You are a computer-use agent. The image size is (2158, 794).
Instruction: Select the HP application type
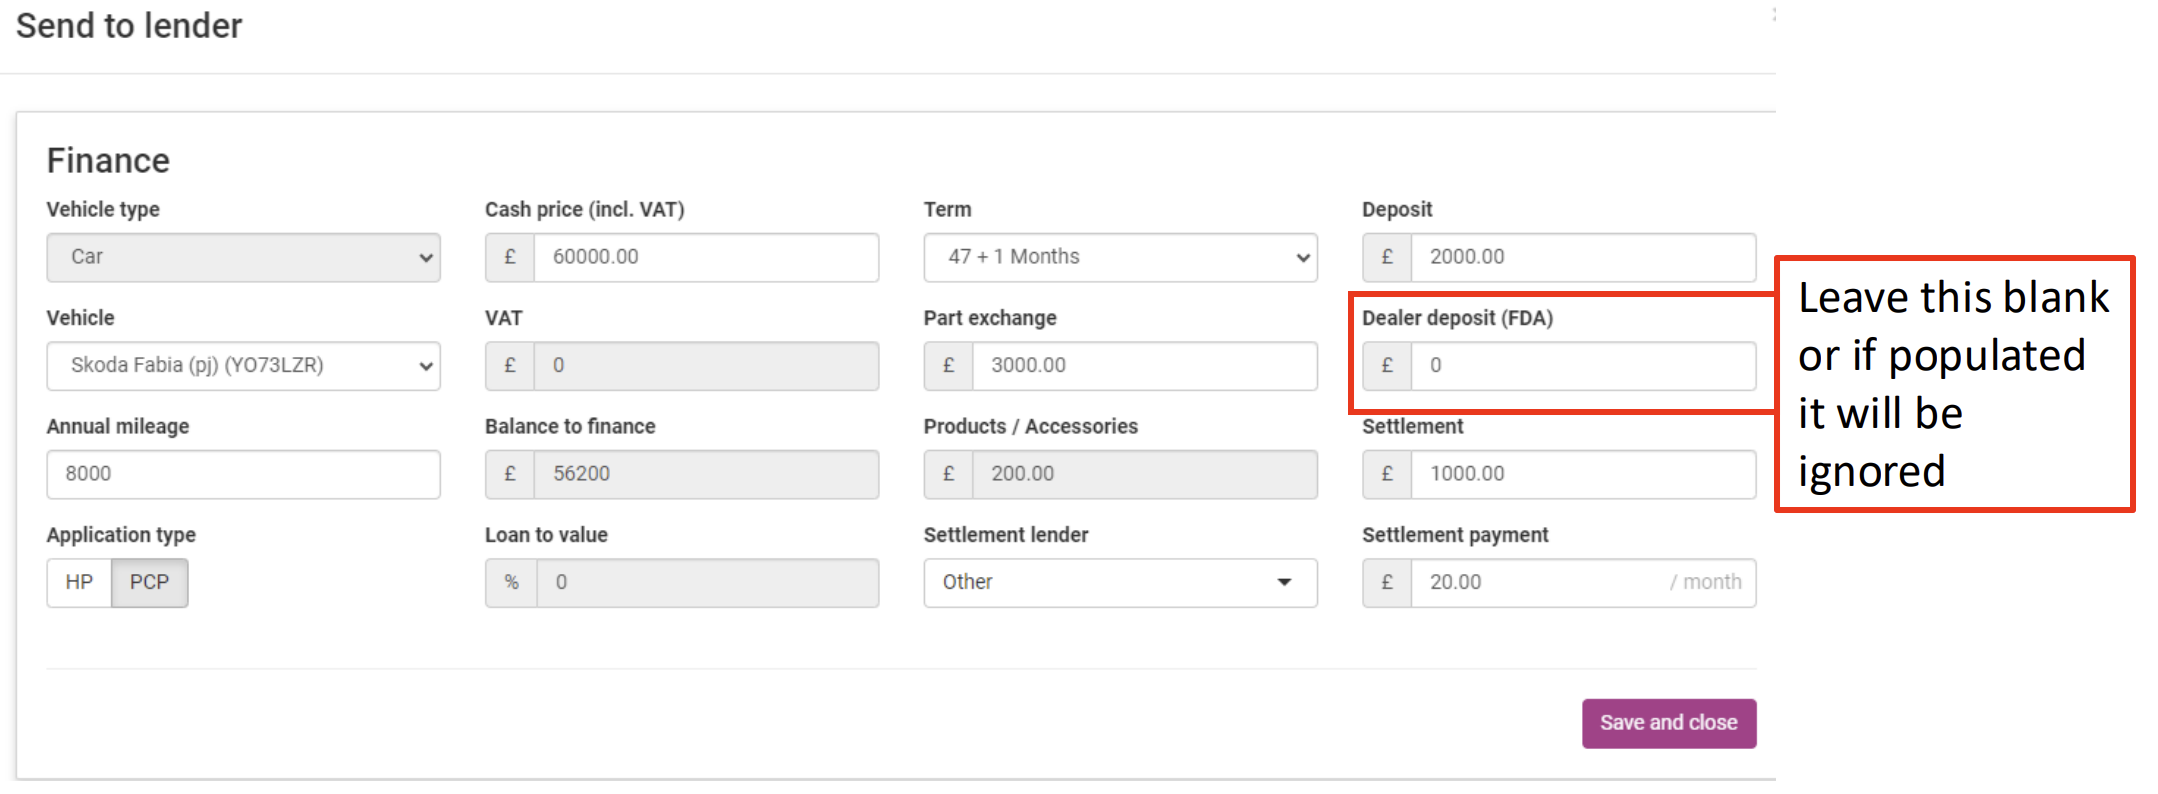click(79, 582)
